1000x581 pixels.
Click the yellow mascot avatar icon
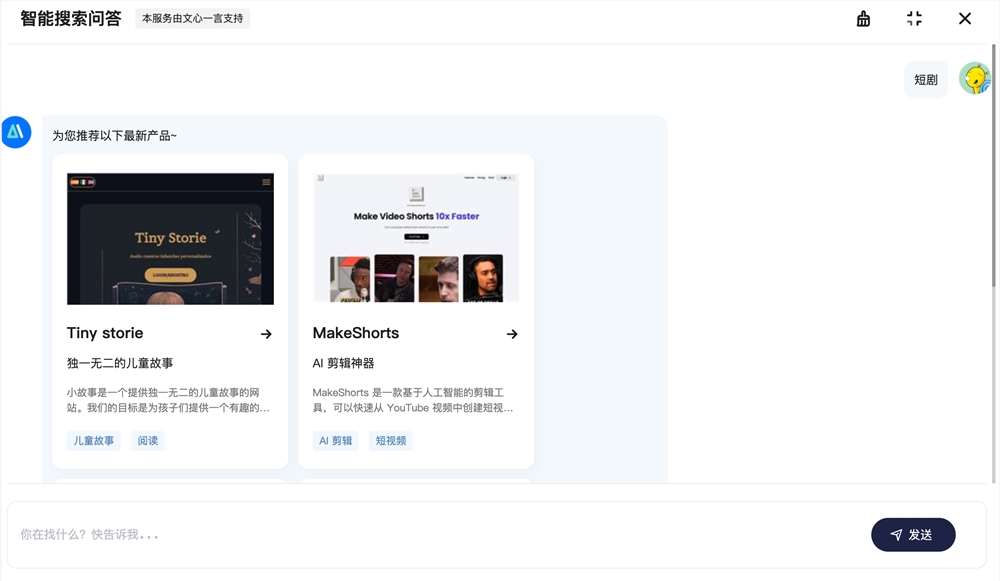click(974, 77)
